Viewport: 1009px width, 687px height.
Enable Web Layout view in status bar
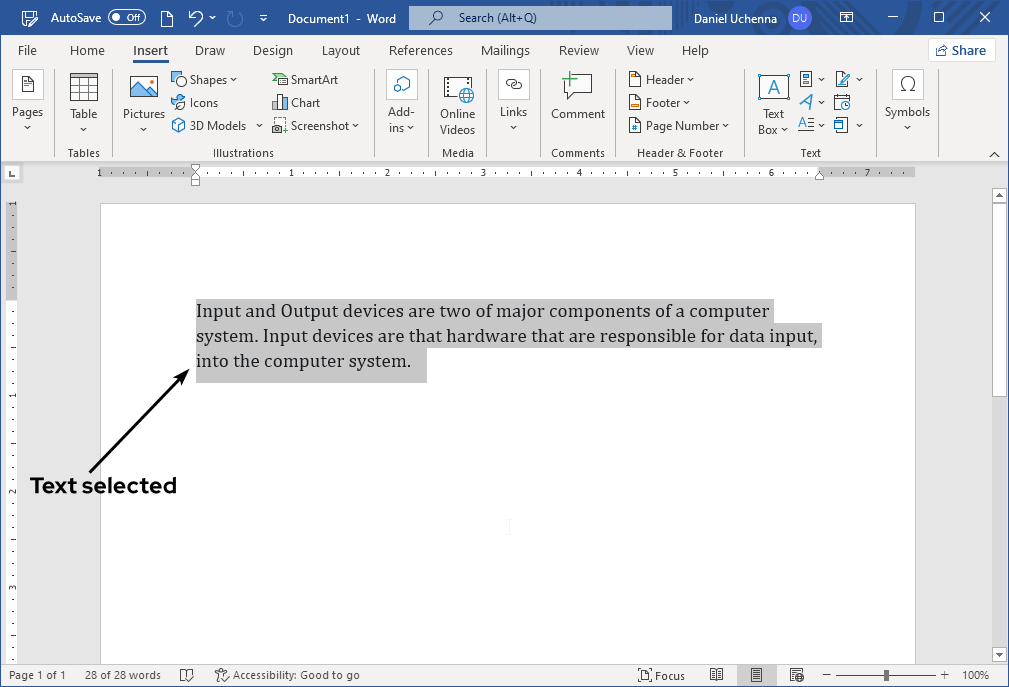[796, 675]
